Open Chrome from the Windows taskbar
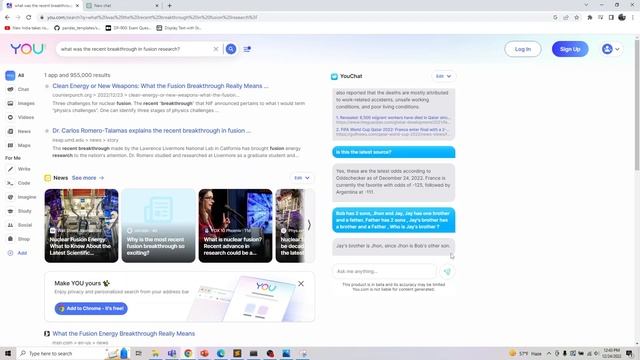Image resolution: width=640 pixels, height=360 pixels. pyautogui.click(x=188, y=353)
